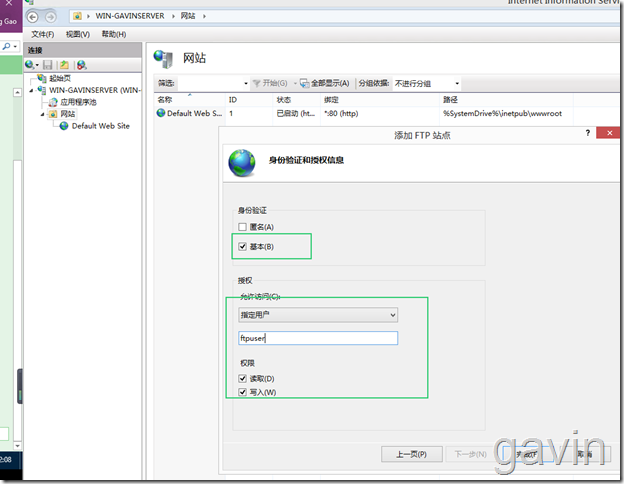Click the 上一页(P) button
The height and width of the screenshot is (484, 624).
click(x=411, y=454)
